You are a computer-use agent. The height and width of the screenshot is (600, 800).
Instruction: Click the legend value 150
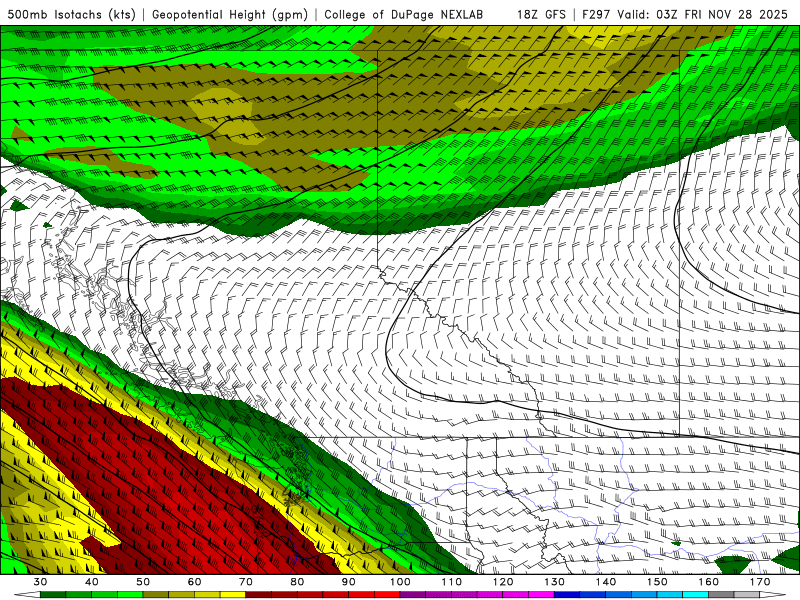(657, 582)
